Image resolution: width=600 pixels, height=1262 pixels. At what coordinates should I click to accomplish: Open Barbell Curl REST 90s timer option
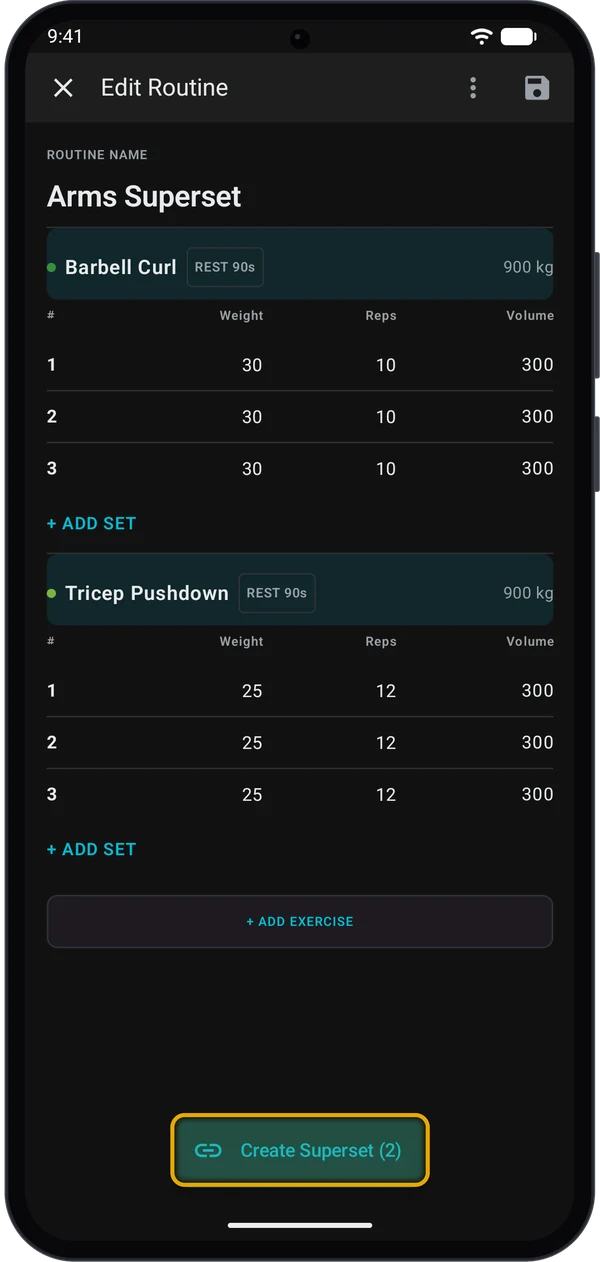point(225,267)
